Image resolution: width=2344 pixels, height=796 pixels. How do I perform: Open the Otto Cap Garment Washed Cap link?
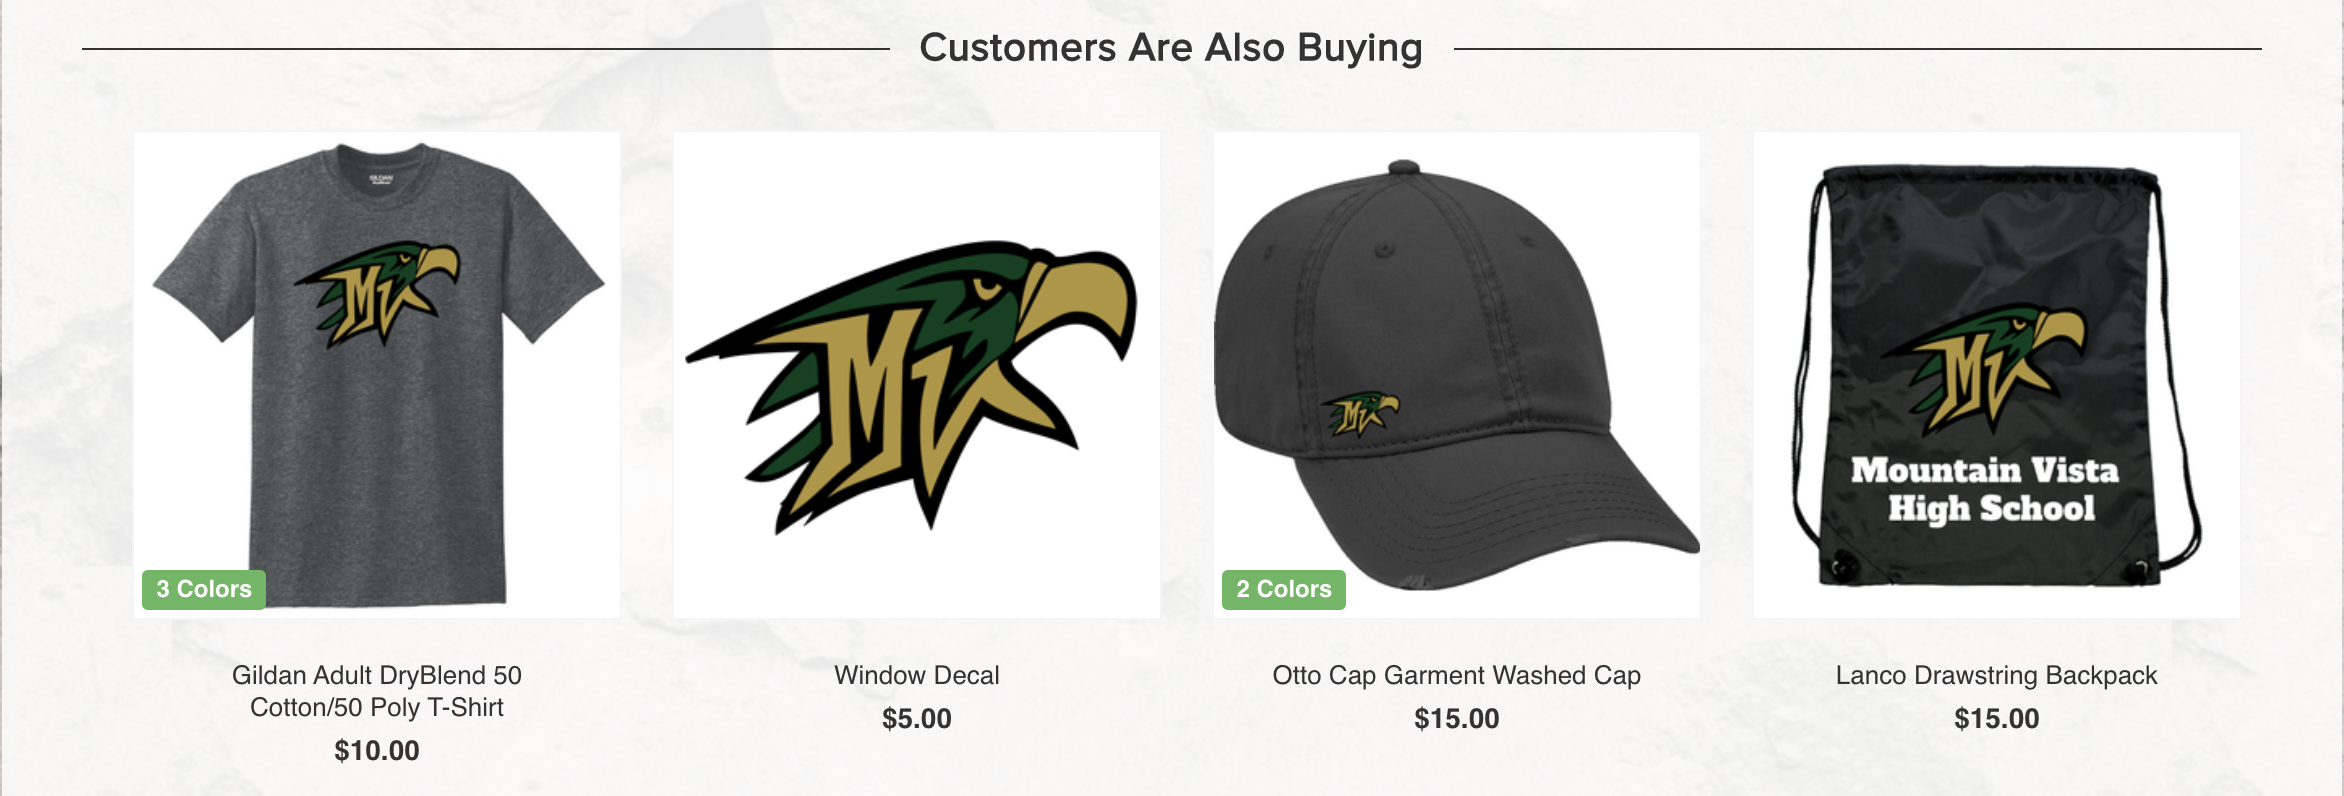pos(1457,675)
